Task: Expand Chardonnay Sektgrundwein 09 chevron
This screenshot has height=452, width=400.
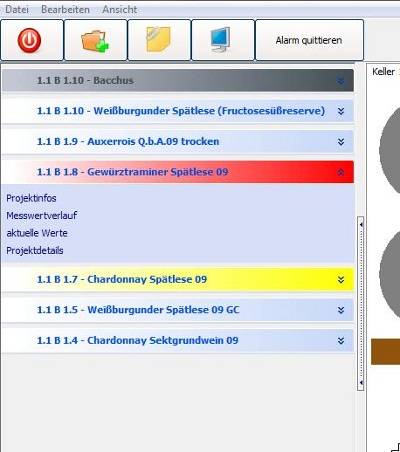Action: tap(341, 341)
